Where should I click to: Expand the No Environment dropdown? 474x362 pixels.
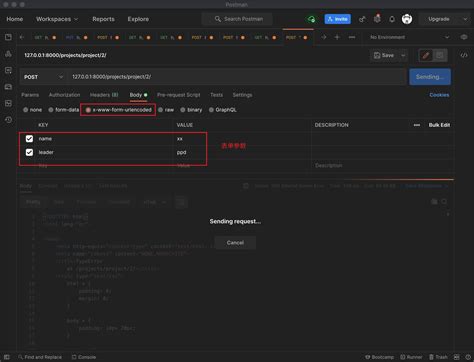coord(410,37)
